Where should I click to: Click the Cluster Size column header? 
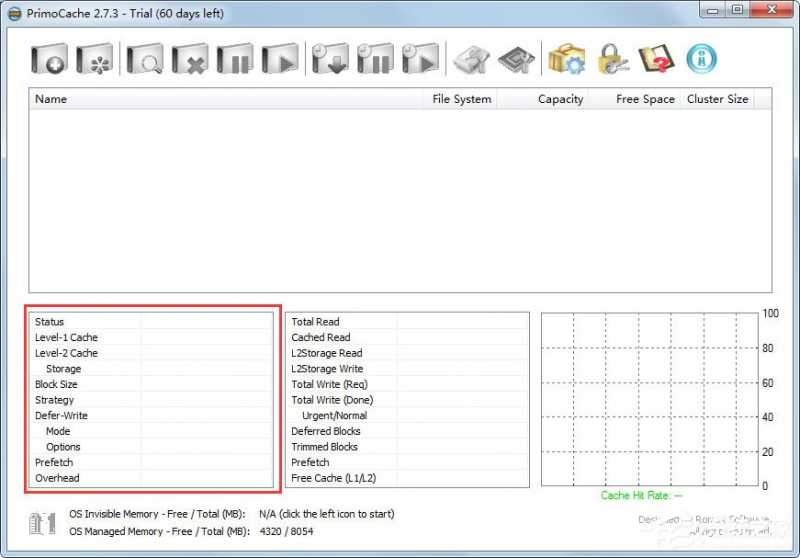(x=717, y=99)
